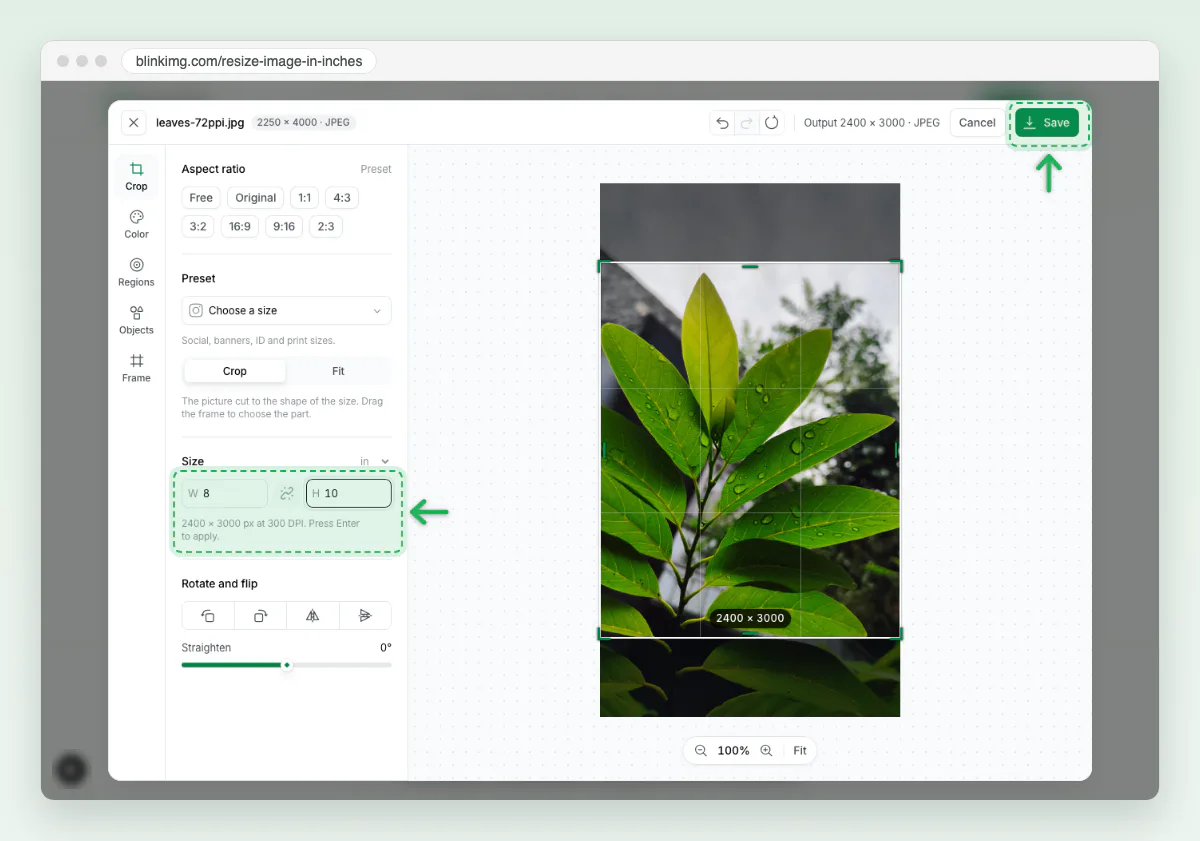Choose the Free aspect ratio
This screenshot has height=841, width=1200.
(201, 198)
